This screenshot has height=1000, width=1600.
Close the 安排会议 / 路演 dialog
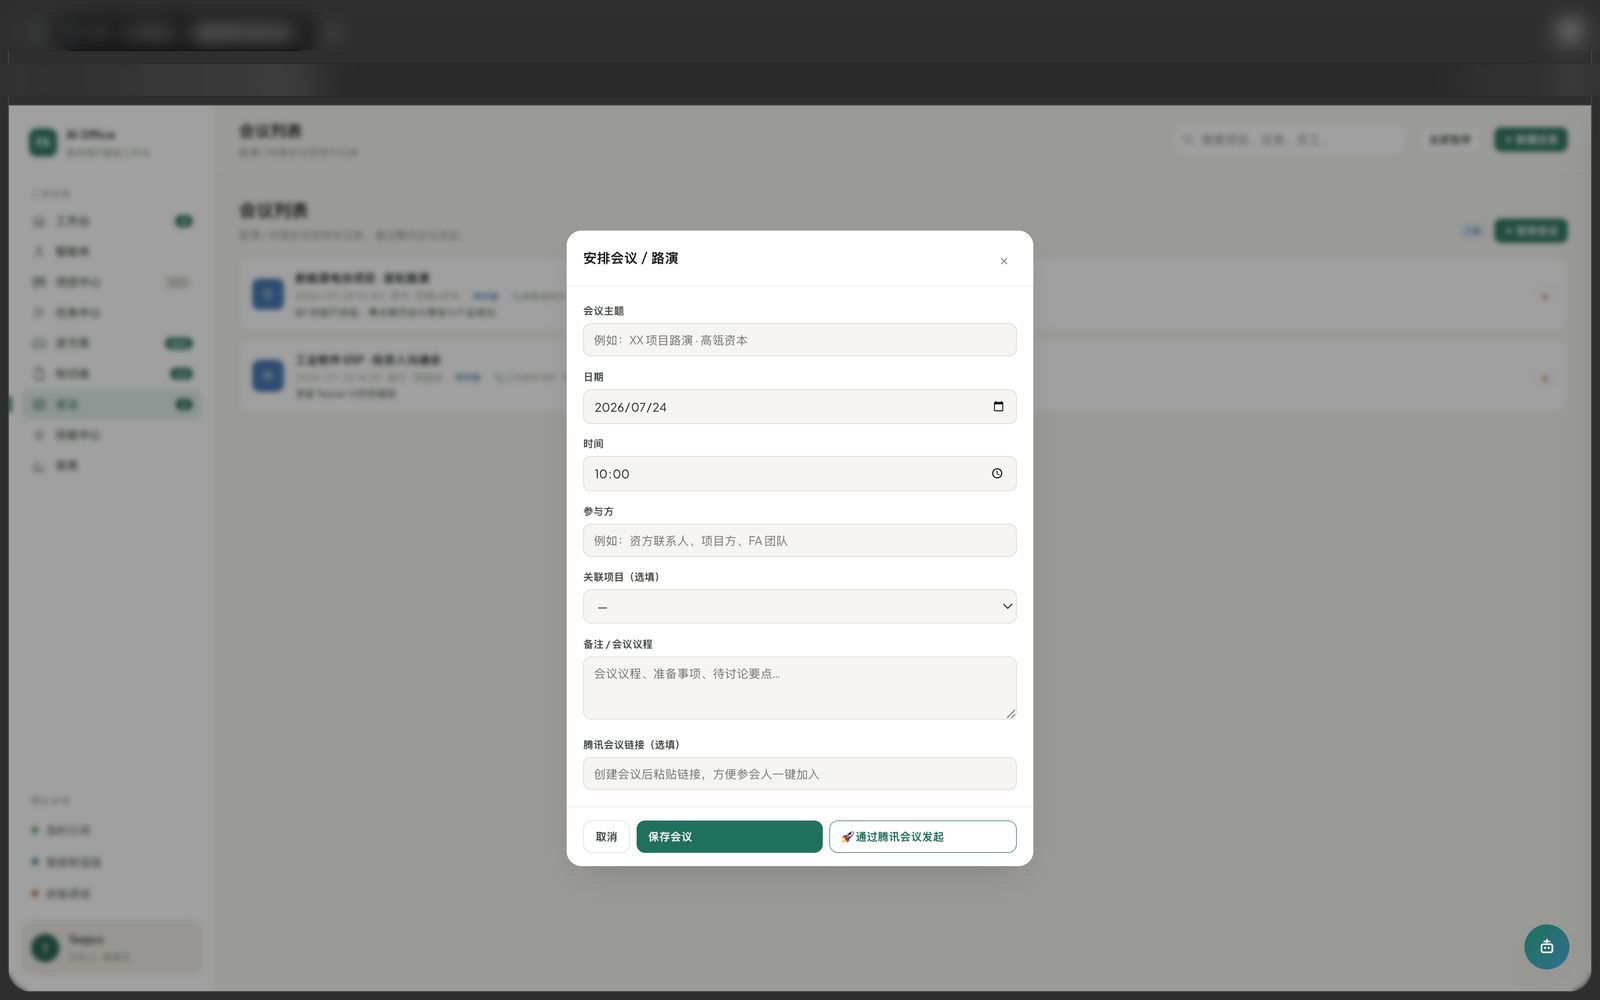point(1004,261)
